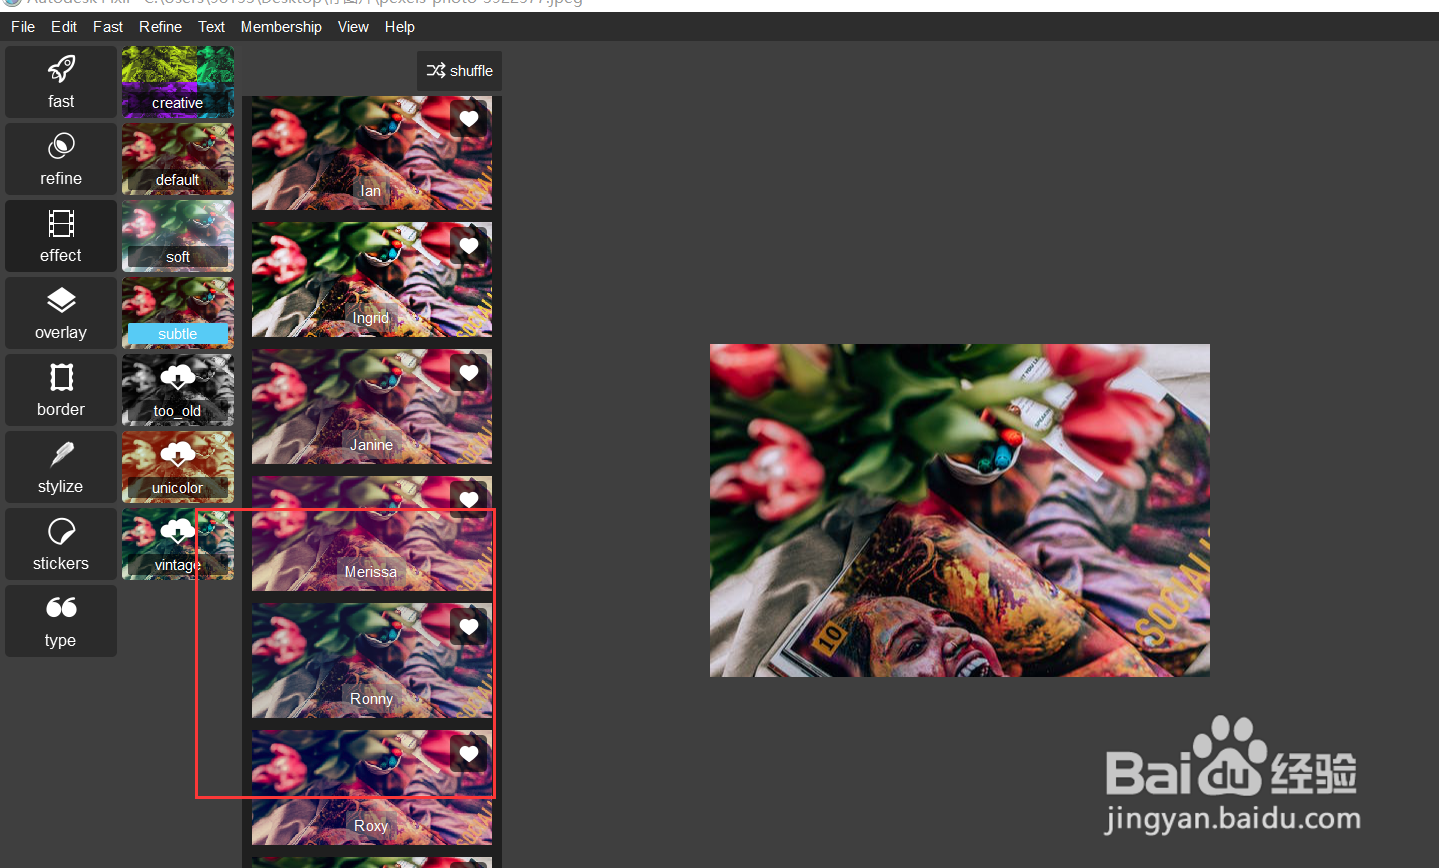Favorite the Roxy effect heart
Screen dimensions: 1439x868
click(x=469, y=754)
